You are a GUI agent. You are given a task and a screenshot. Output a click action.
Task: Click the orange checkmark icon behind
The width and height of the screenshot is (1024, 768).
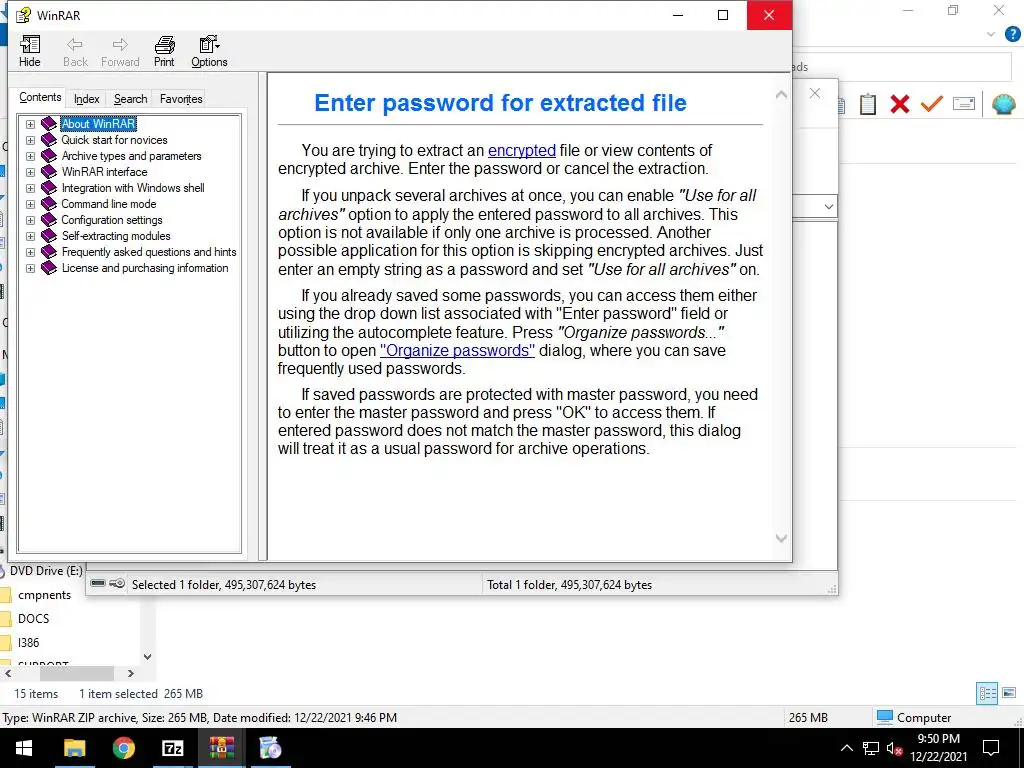coord(931,104)
